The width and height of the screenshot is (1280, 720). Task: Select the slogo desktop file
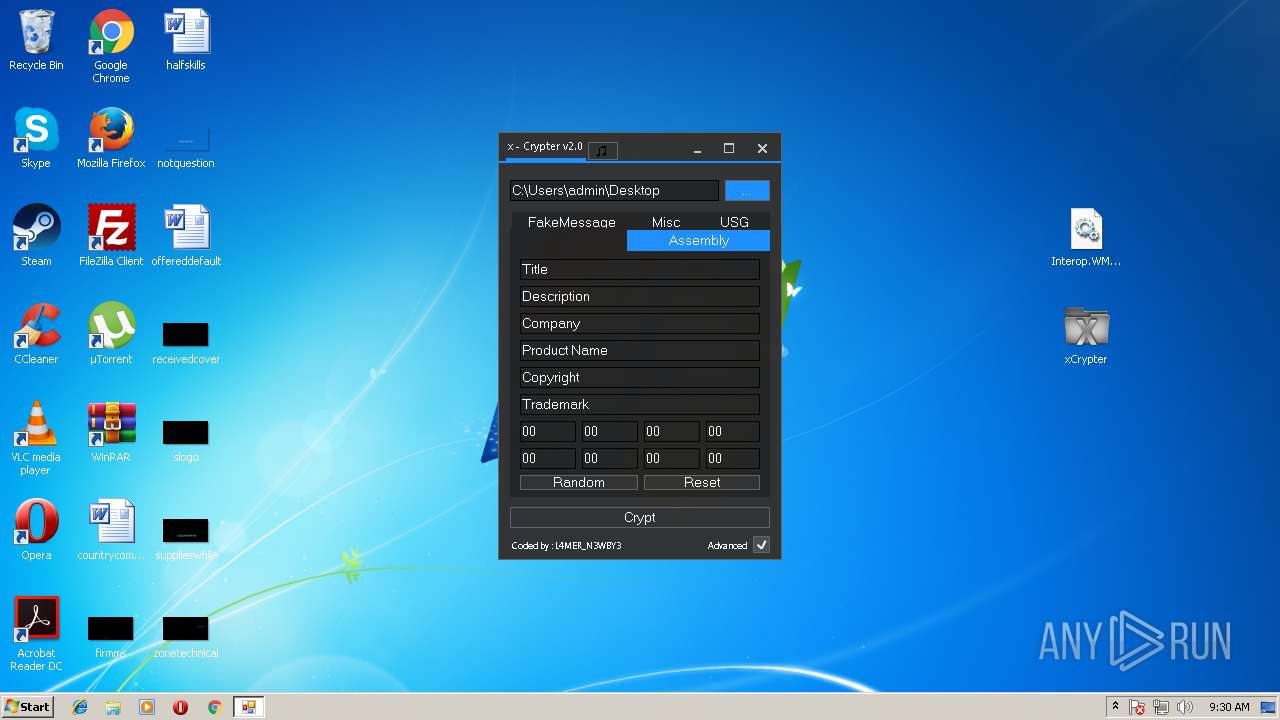(186, 441)
